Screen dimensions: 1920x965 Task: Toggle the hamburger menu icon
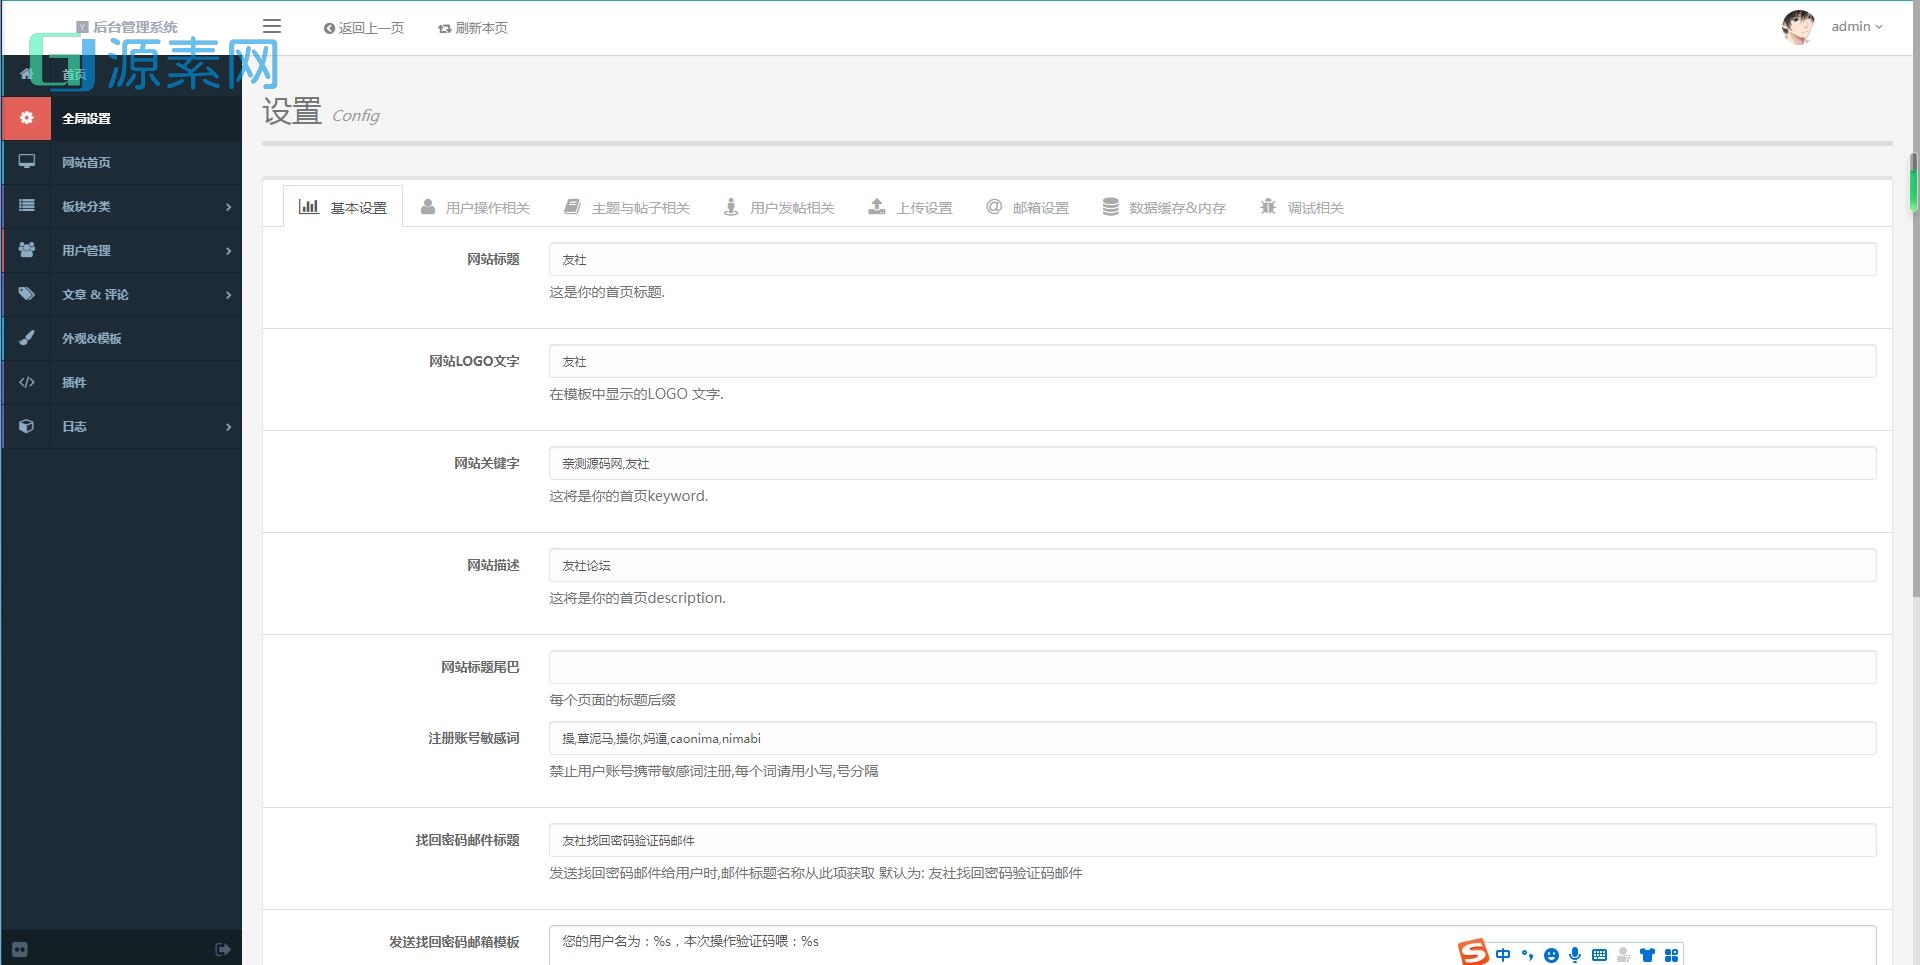(x=271, y=26)
